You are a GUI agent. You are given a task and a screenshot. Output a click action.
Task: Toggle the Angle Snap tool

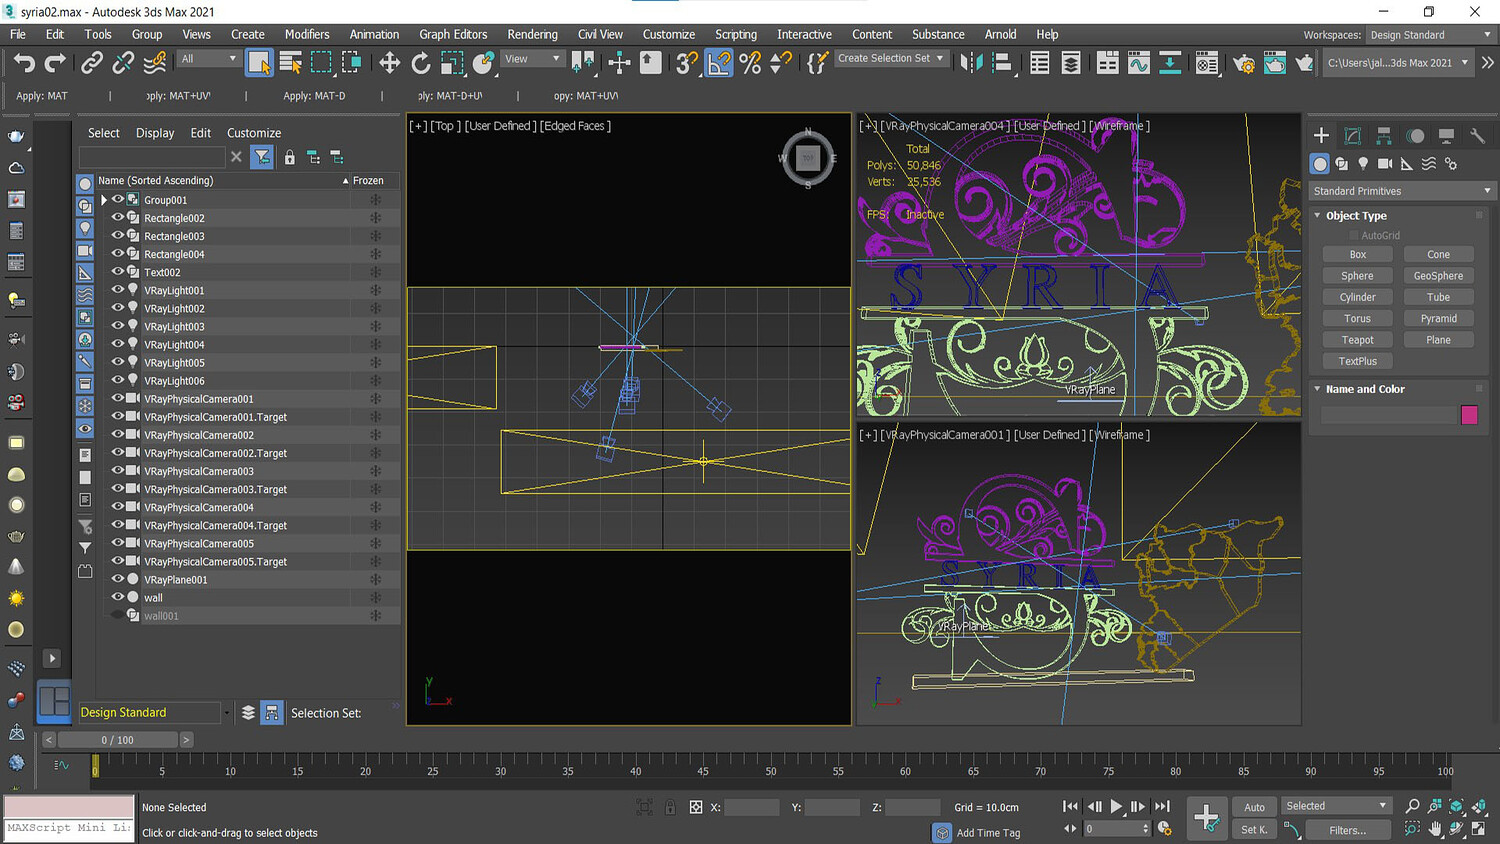(x=719, y=63)
